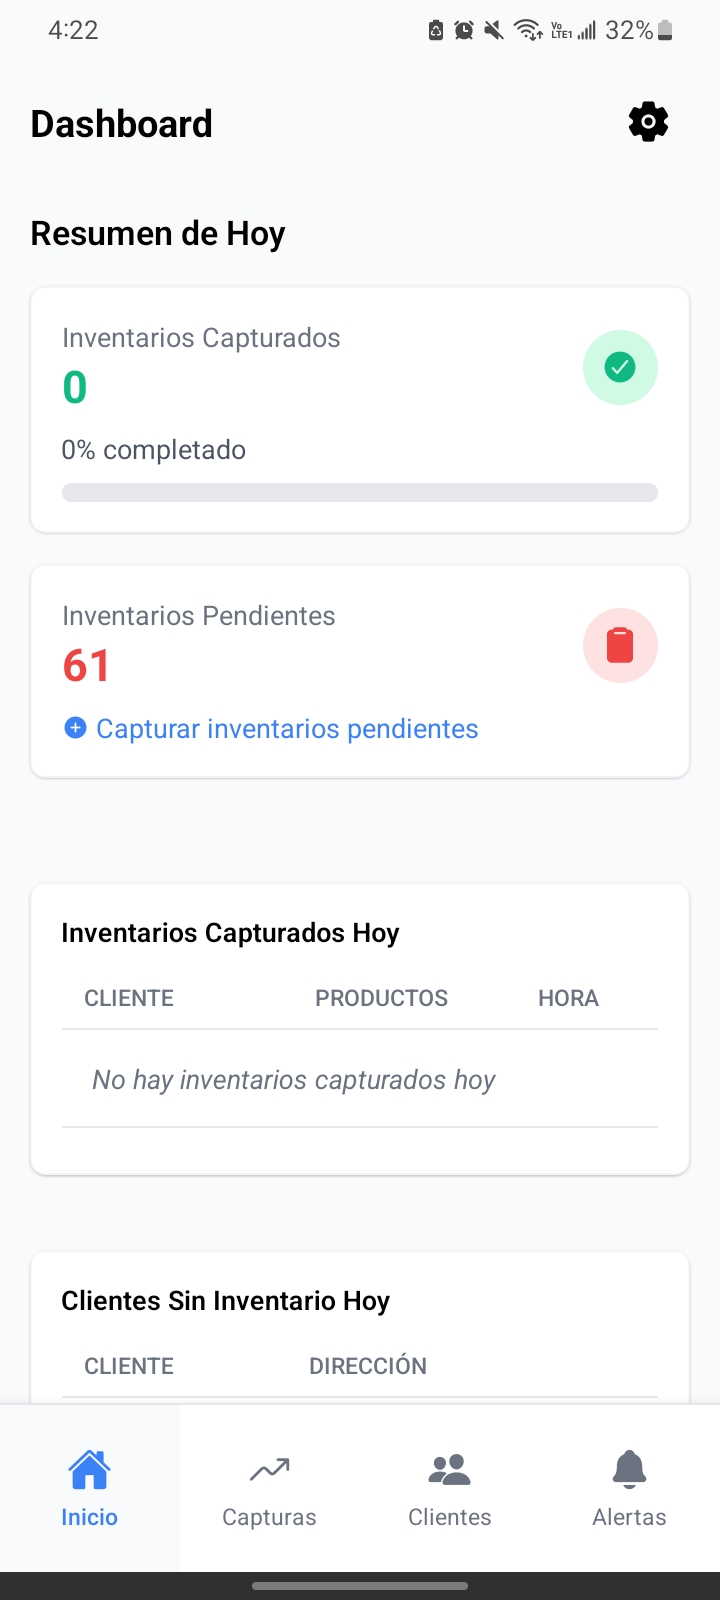The image size is (720, 1600).
Task: Open the Alertas tab label
Action: click(629, 1517)
